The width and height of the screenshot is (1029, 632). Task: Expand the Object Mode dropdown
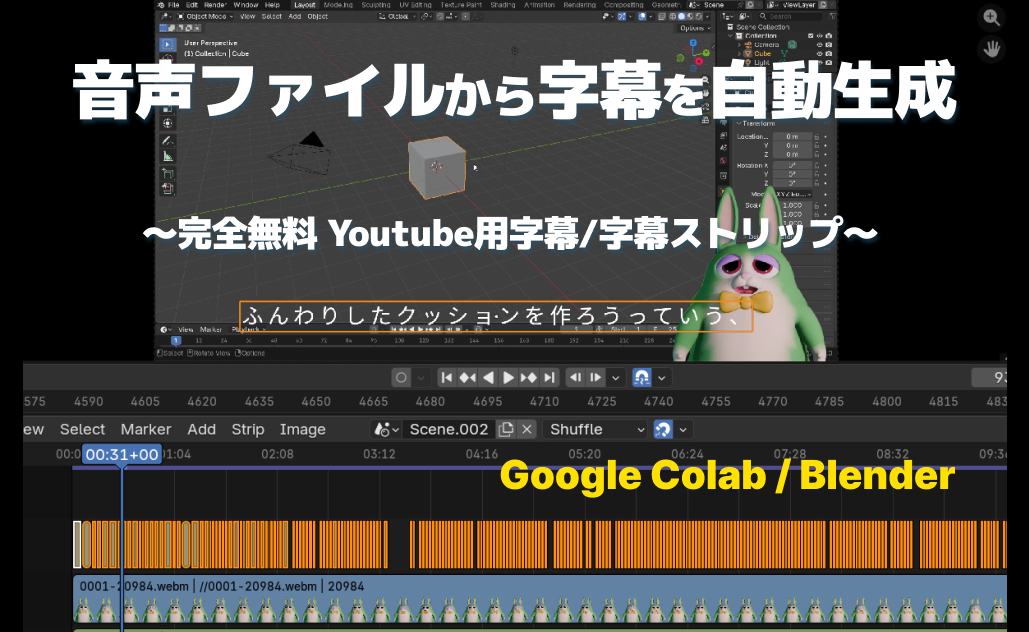(x=205, y=16)
